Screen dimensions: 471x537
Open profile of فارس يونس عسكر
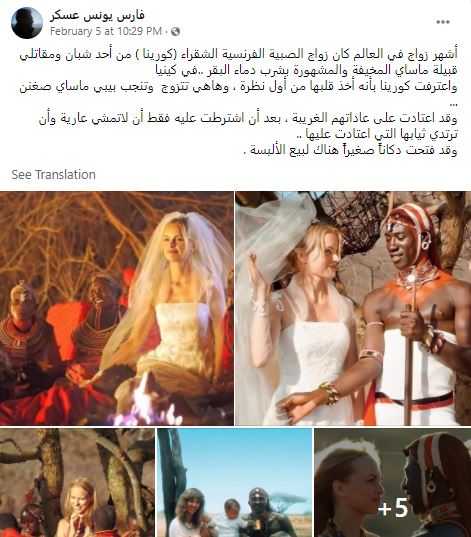coord(97,15)
